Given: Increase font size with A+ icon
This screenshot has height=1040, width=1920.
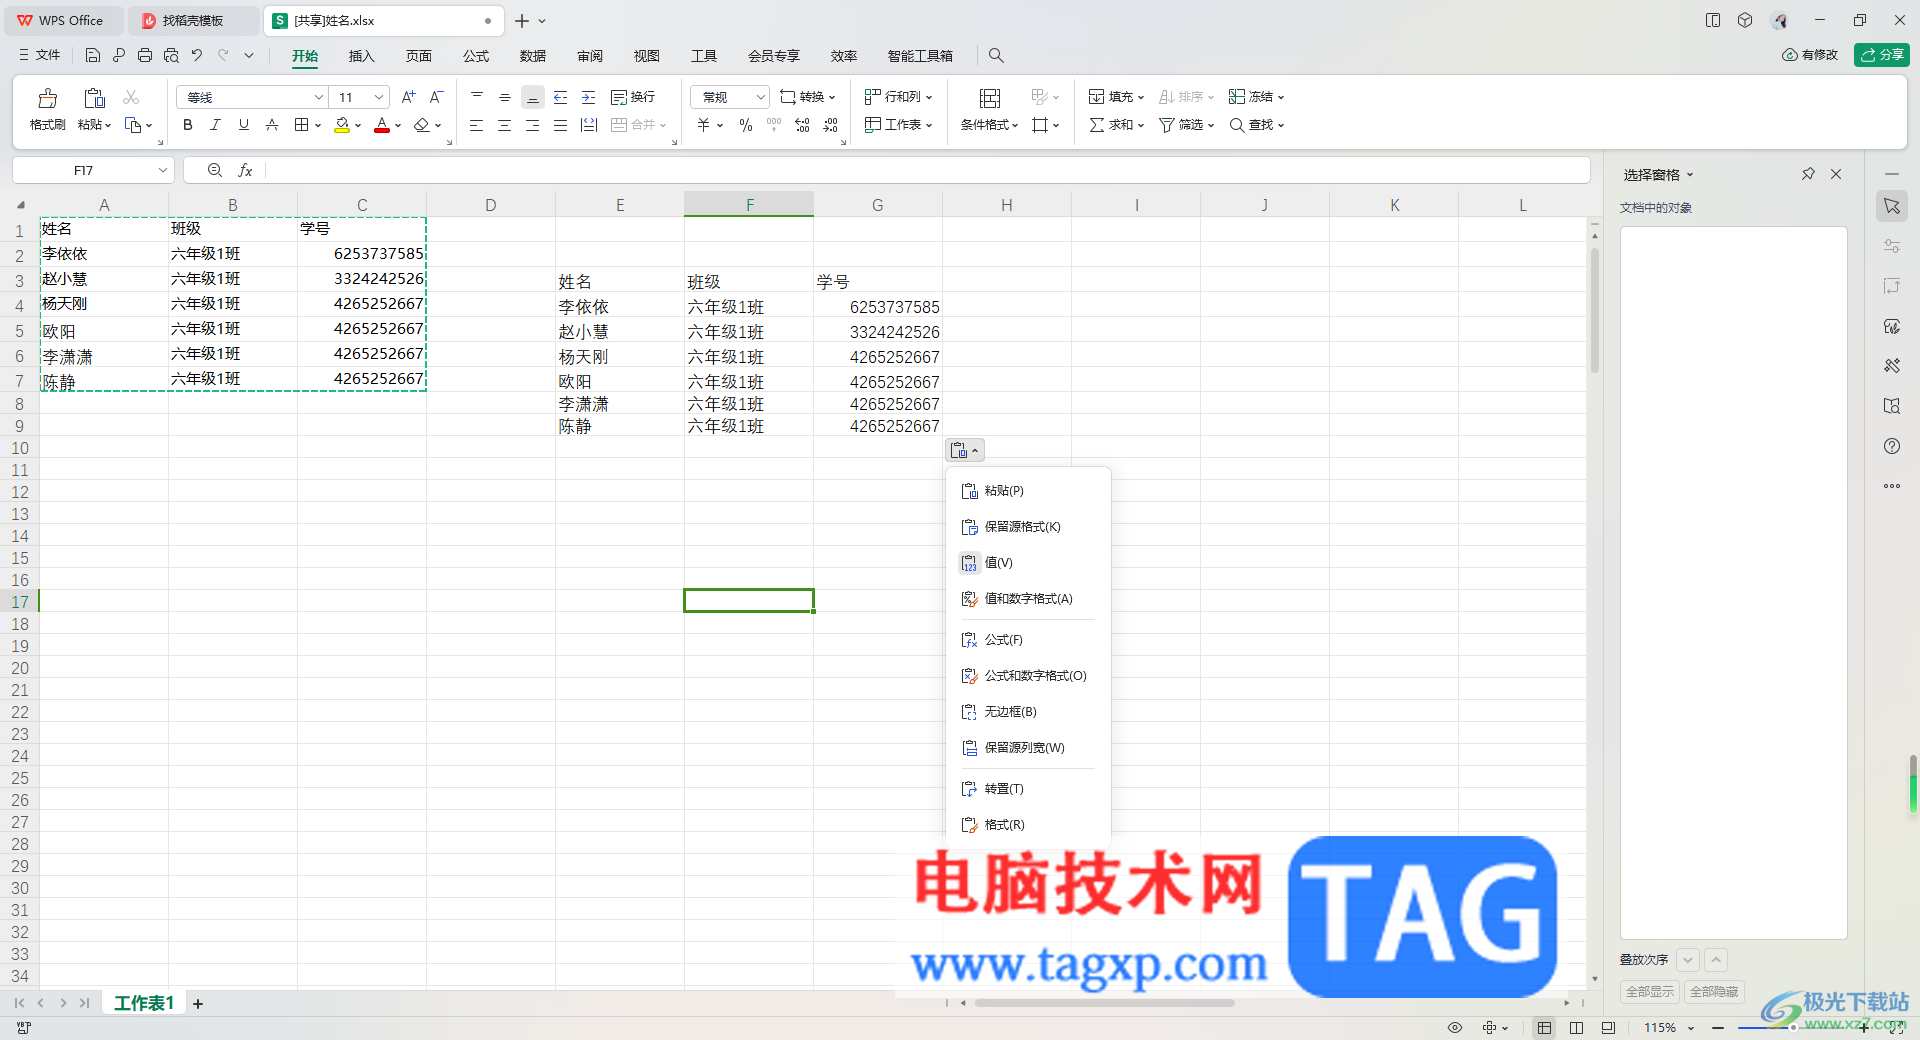Looking at the screenshot, I should (x=408, y=97).
